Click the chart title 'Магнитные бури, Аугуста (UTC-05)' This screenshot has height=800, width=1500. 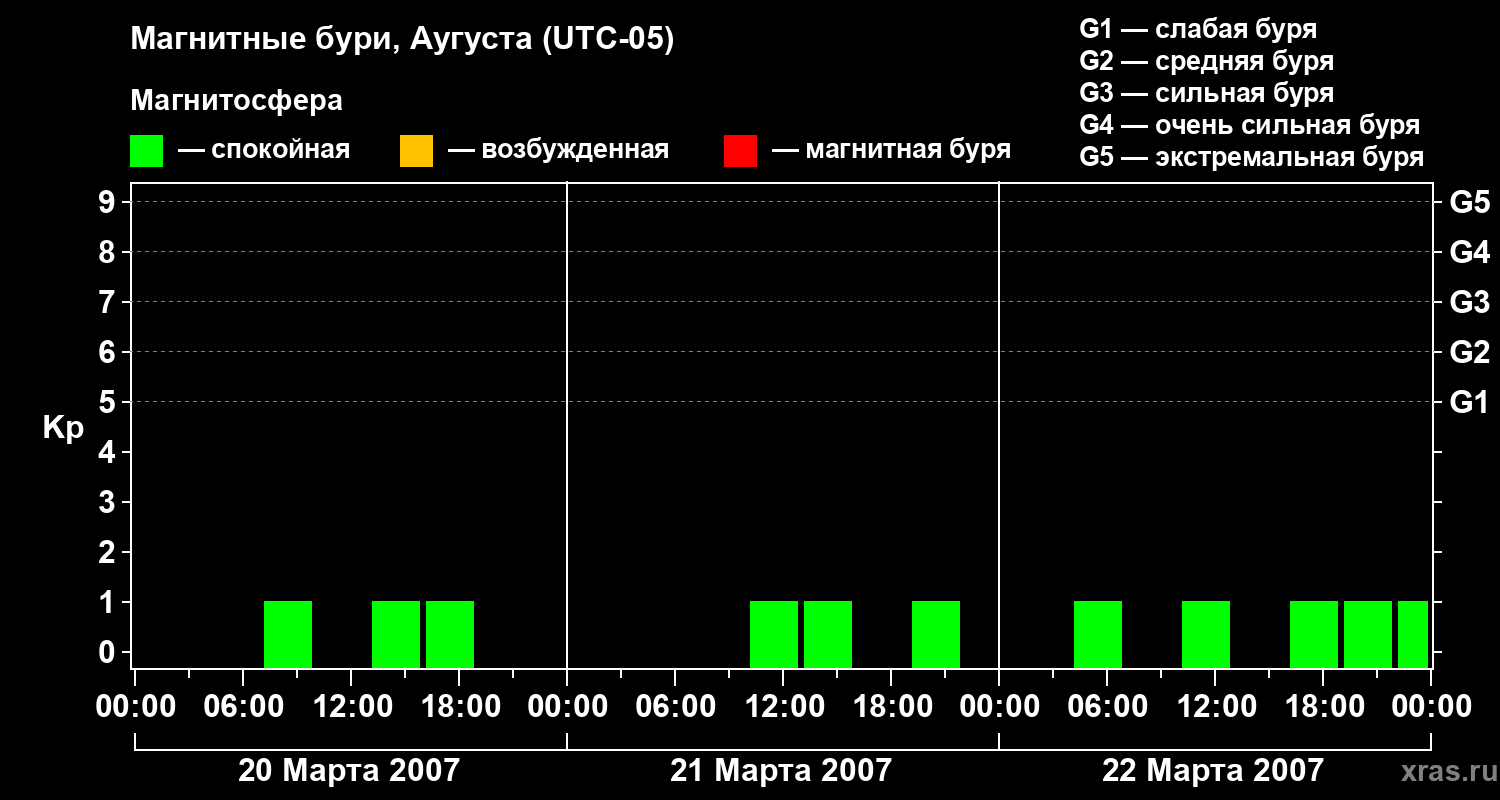coord(402,40)
